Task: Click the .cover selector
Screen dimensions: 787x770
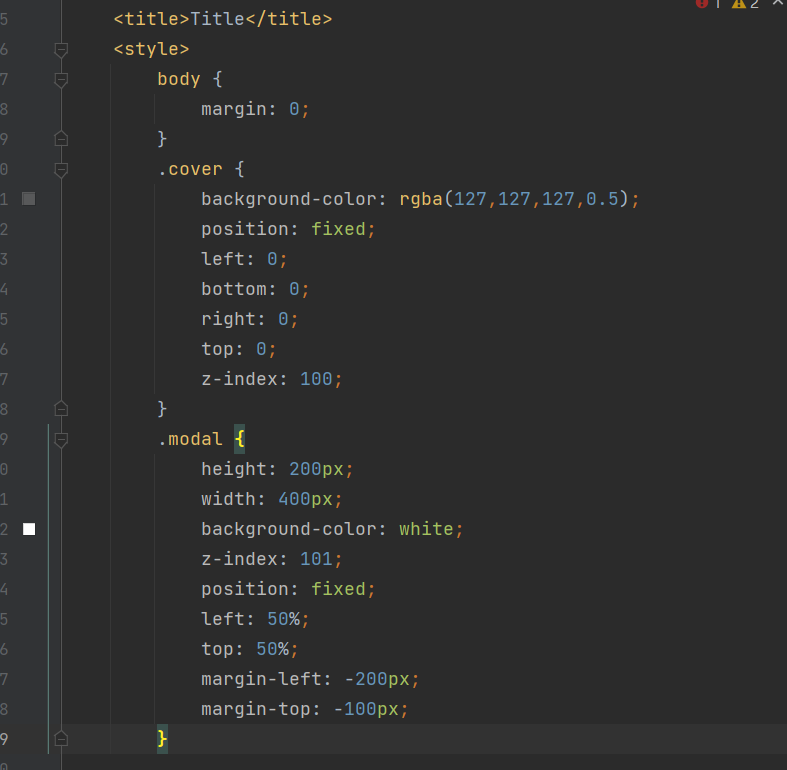Action: pyautogui.click(x=190, y=169)
